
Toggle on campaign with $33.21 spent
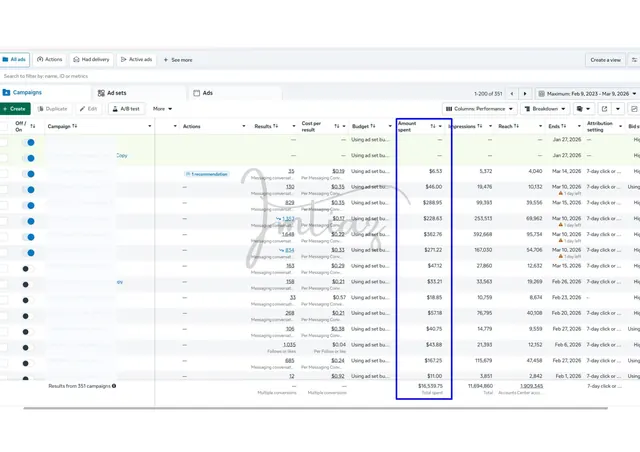pos(28,285)
